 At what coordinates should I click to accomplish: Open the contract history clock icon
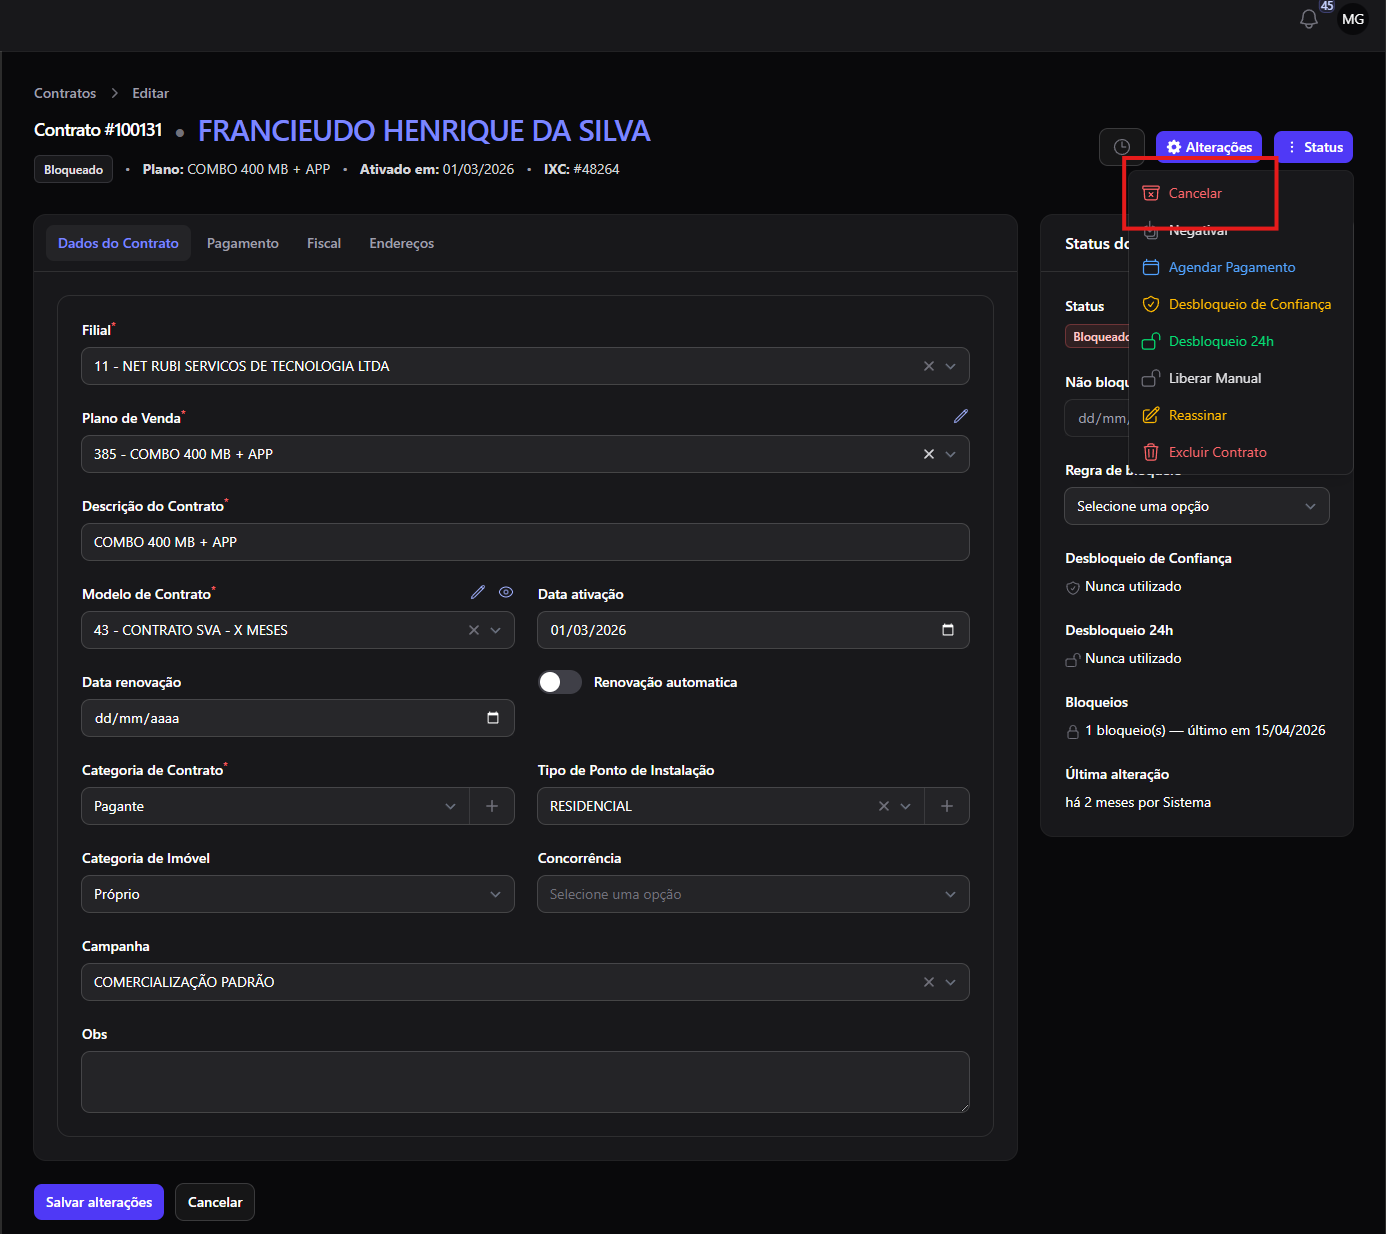(x=1121, y=147)
